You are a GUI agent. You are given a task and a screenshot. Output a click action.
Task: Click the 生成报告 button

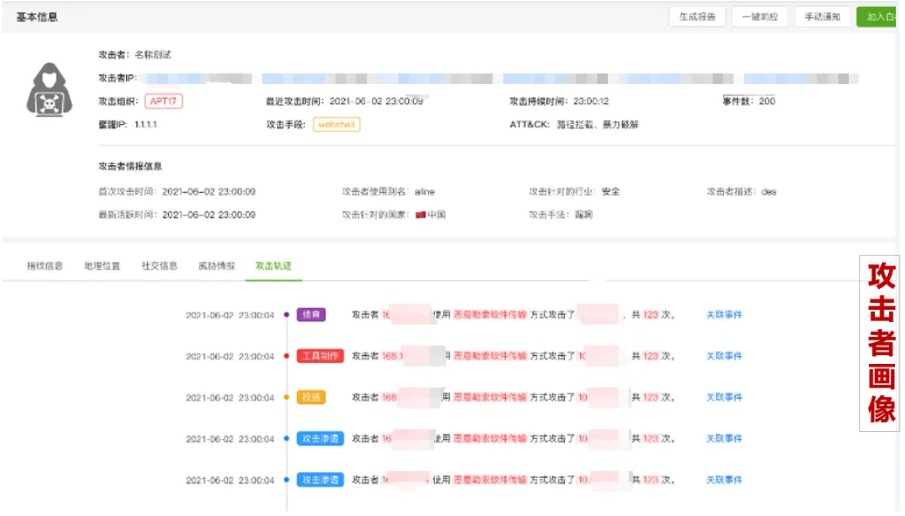tap(697, 17)
